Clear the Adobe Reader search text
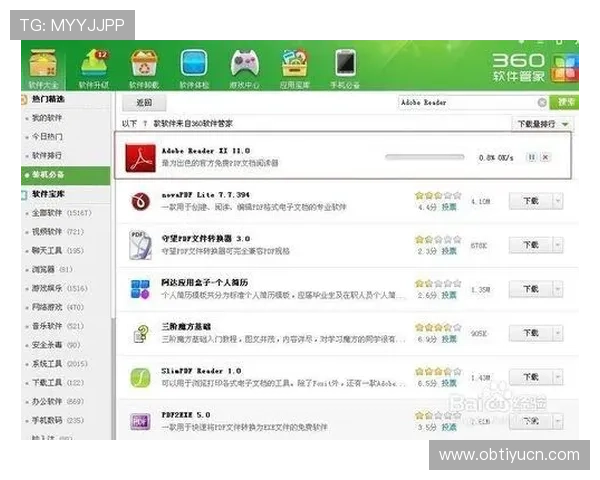 tap(542, 102)
